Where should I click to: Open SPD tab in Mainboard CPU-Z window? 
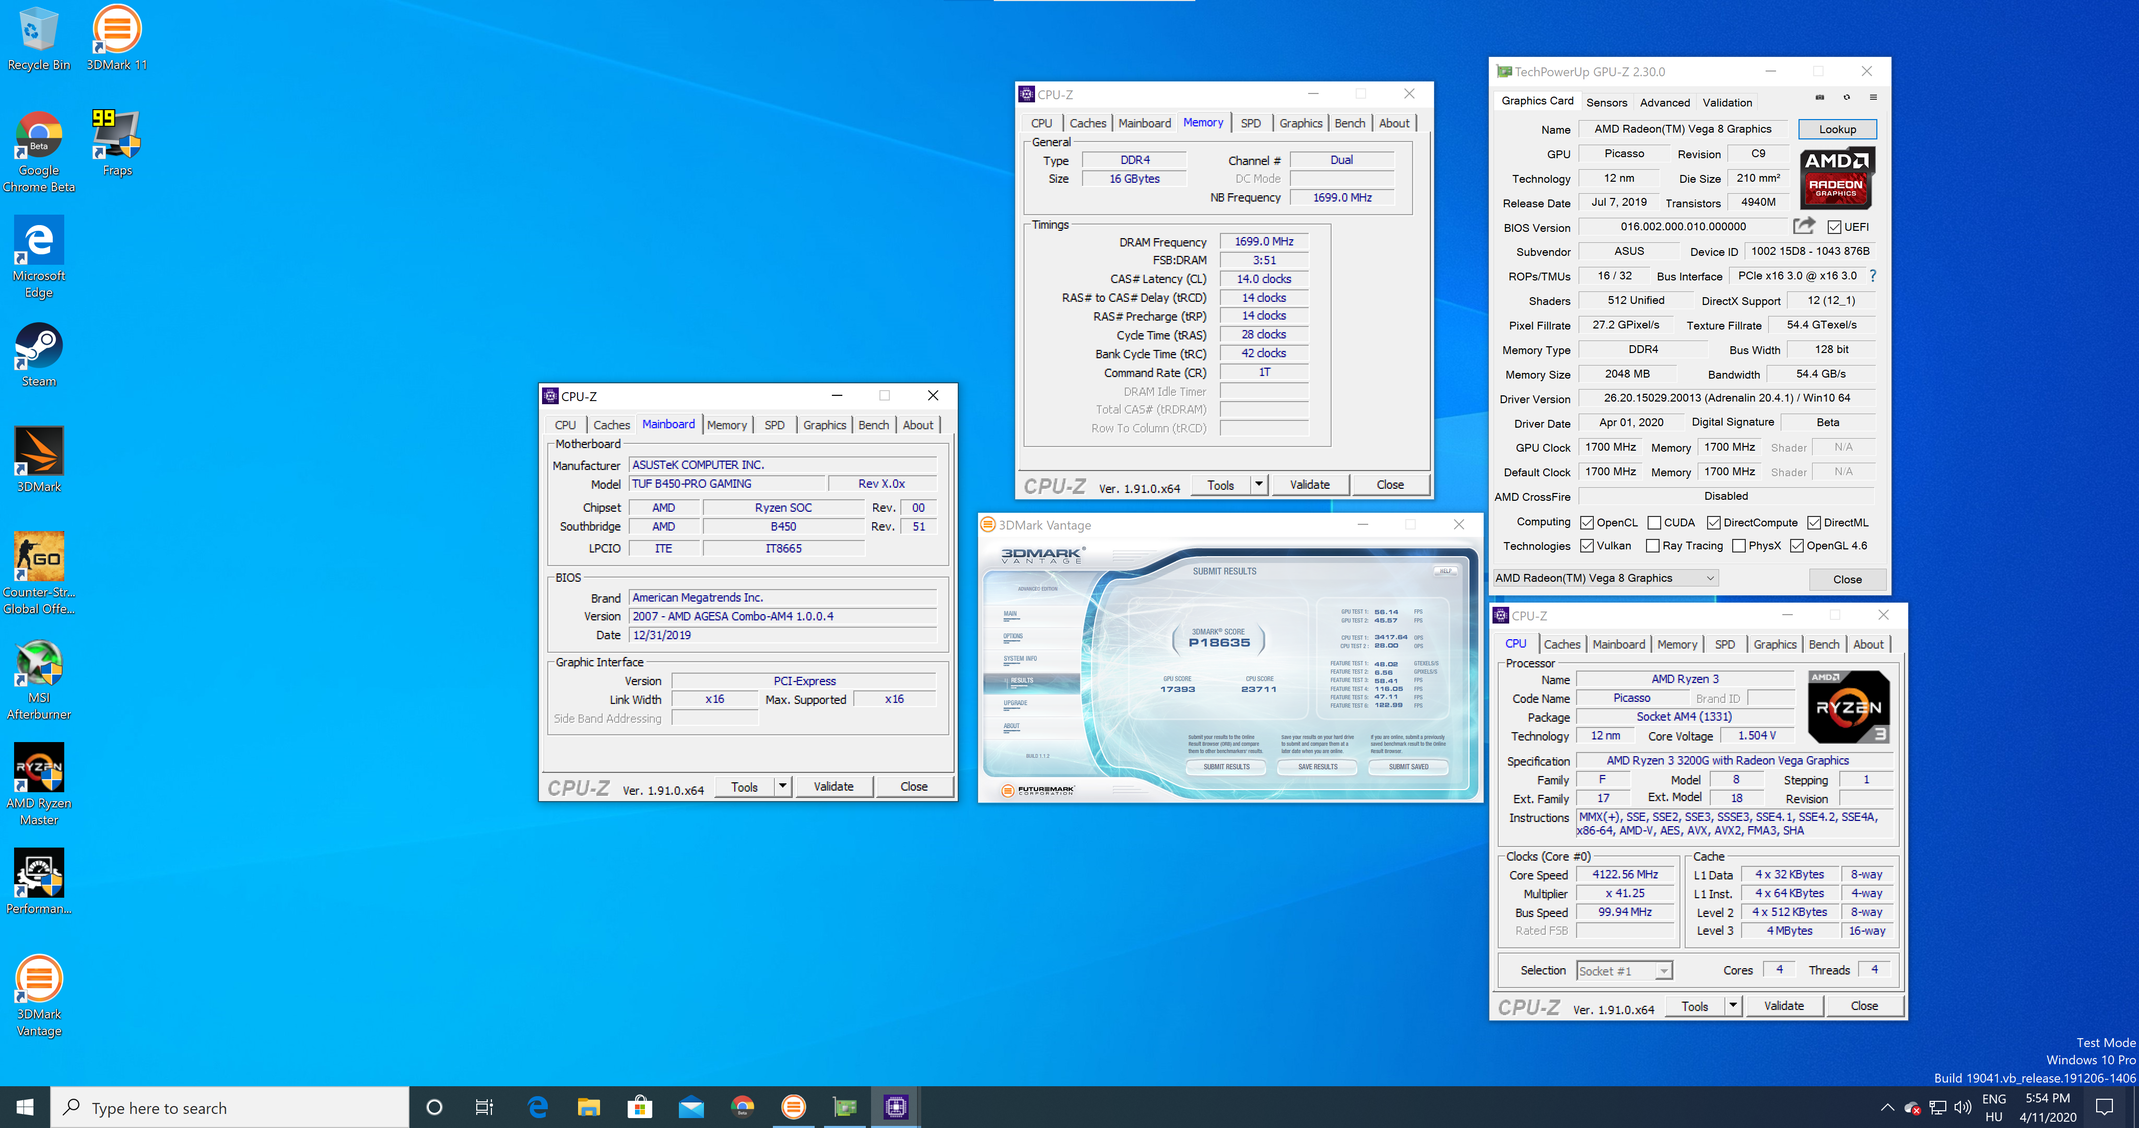(774, 425)
